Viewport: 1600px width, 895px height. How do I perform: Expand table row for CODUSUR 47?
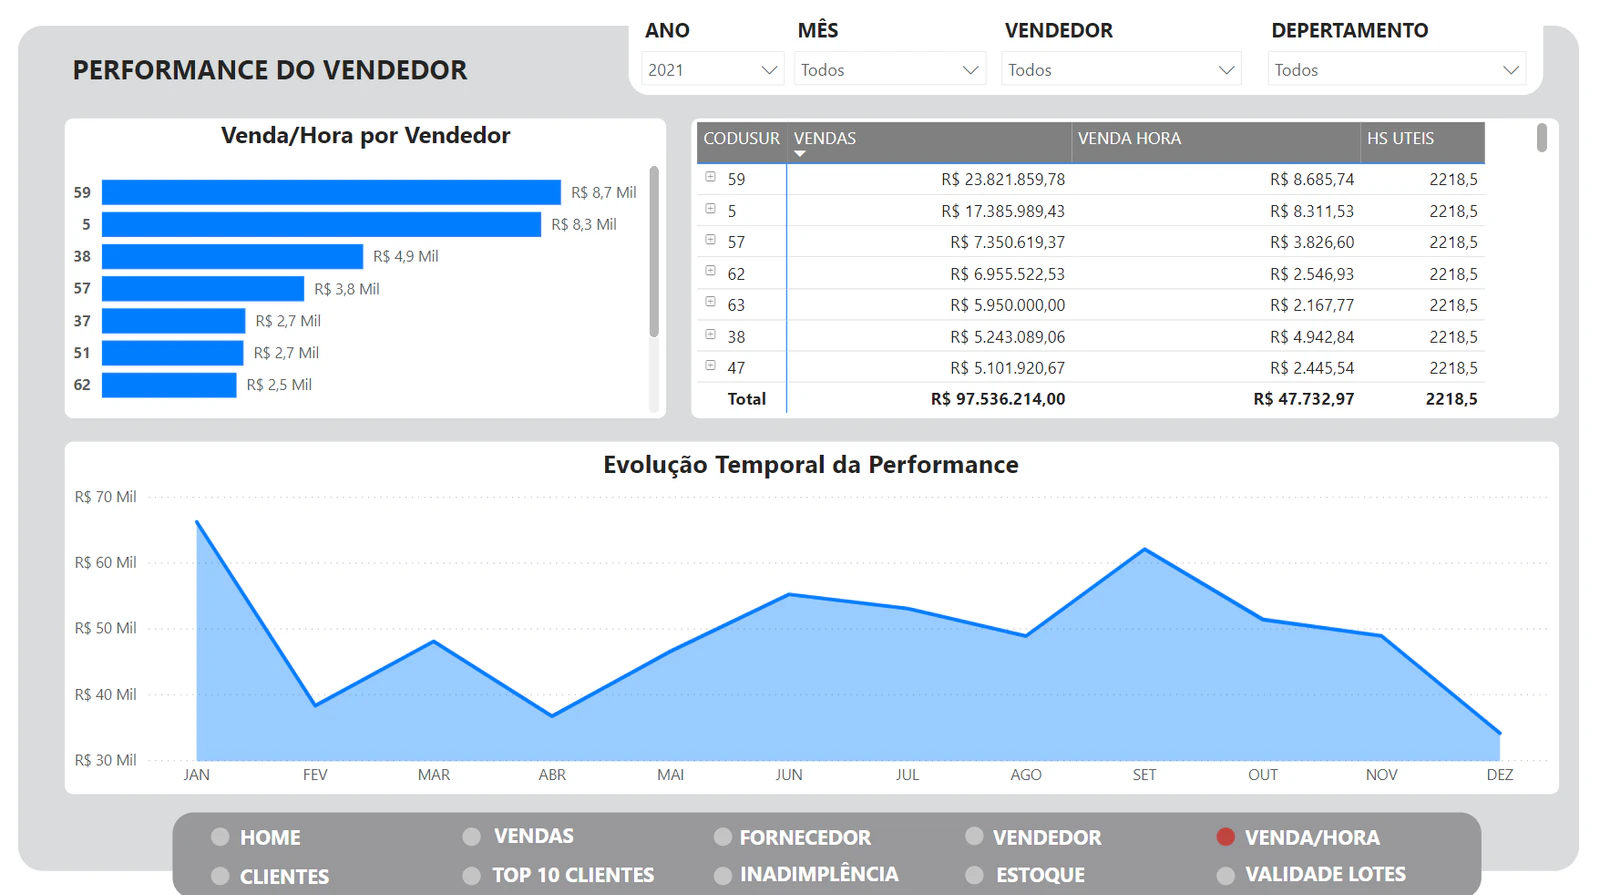[711, 366]
